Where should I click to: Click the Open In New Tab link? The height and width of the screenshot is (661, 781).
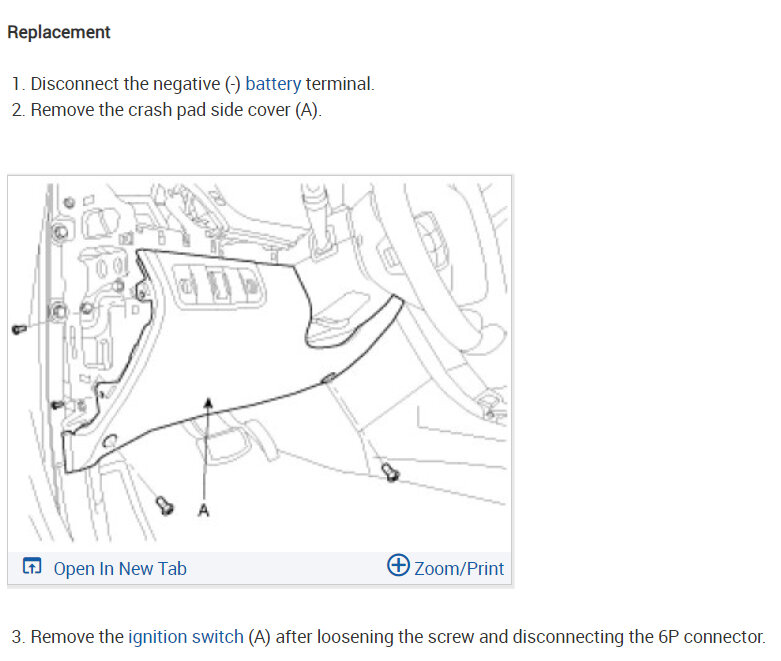(x=120, y=569)
